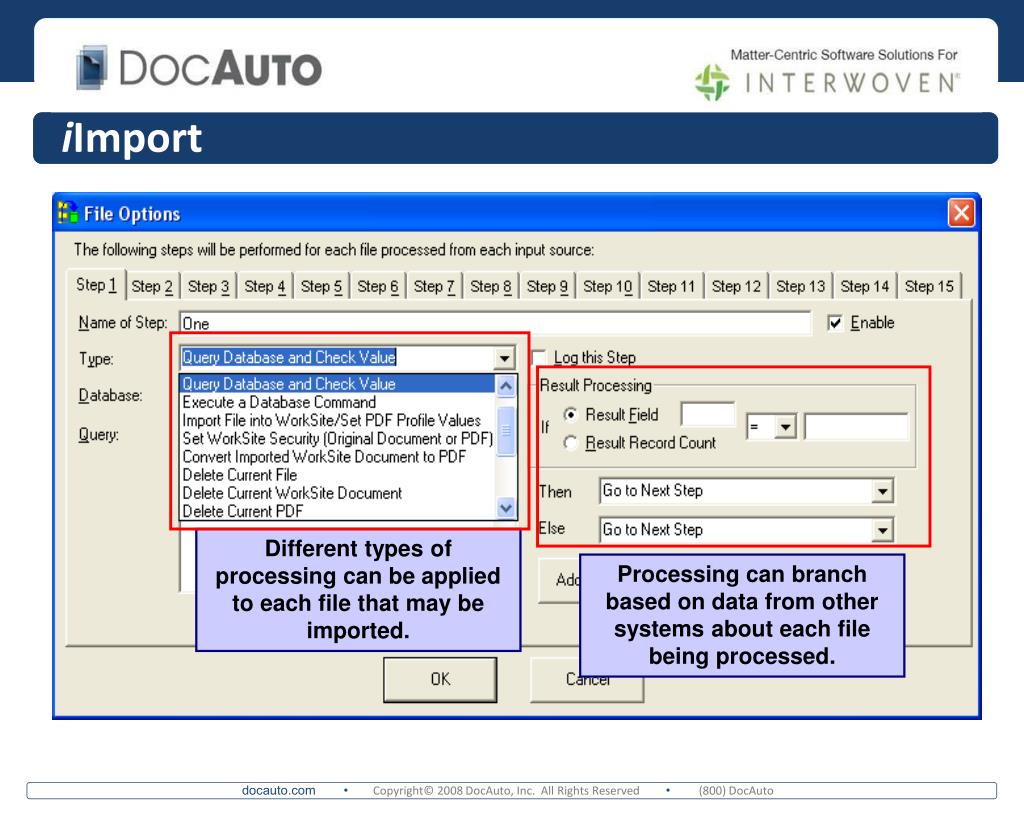Switch to the Step 4 tab
The width and height of the screenshot is (1024, 819).
click(x=264, y=286)
